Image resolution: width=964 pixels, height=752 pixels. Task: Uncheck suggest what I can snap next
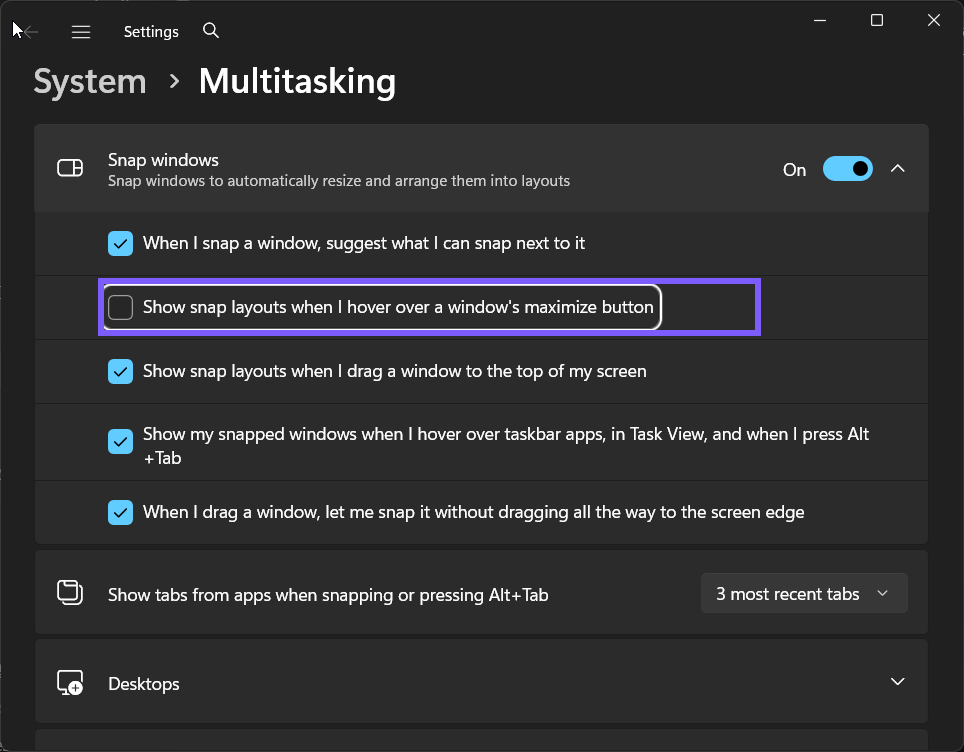tap(120, 243)
